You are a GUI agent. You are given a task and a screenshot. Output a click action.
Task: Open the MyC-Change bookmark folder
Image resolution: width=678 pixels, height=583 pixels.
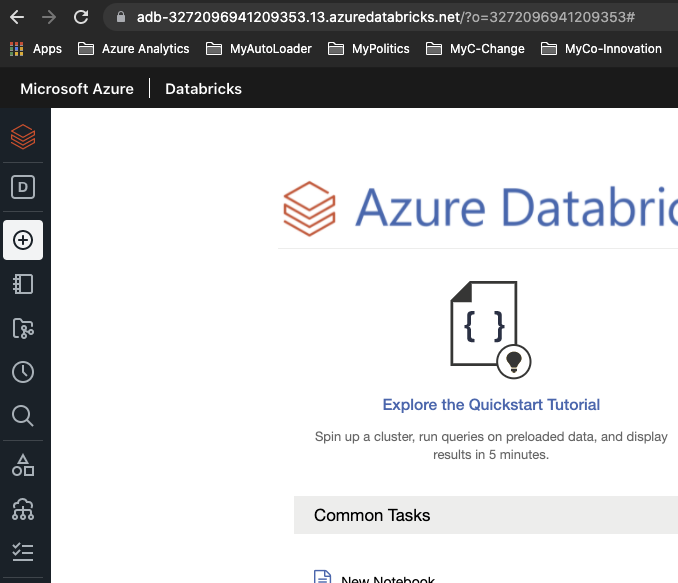pos(475,49)
